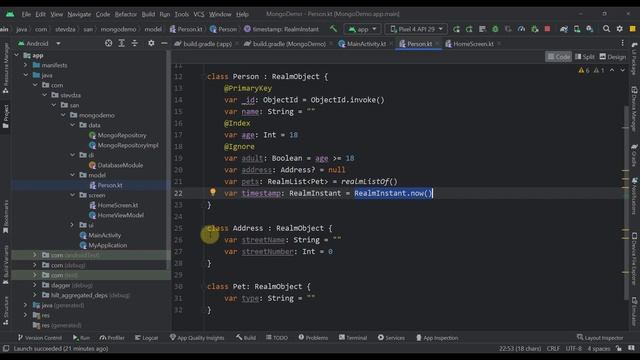
Task: Open the App Inspection tool window
Action: click(437, 338)
